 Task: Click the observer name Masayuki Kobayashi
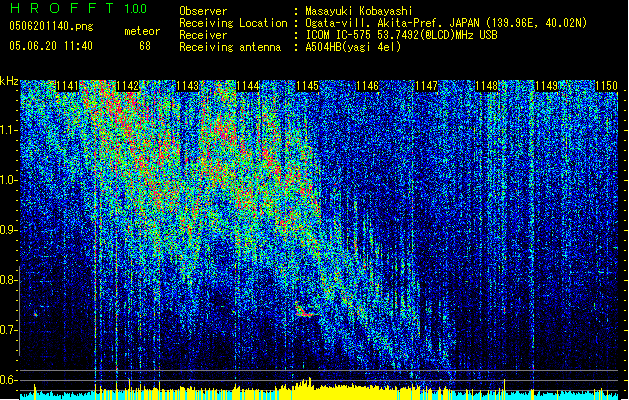click(359, 11)
